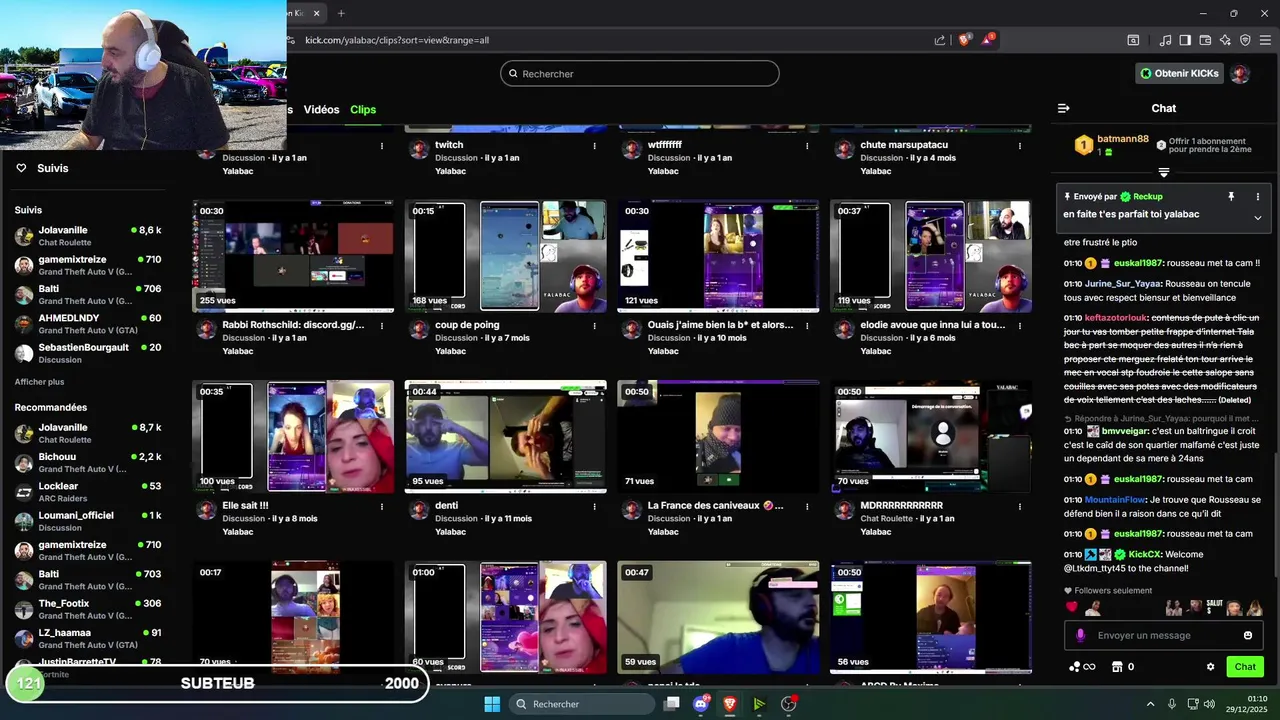Click Obtenir KICKs button

1180,73
